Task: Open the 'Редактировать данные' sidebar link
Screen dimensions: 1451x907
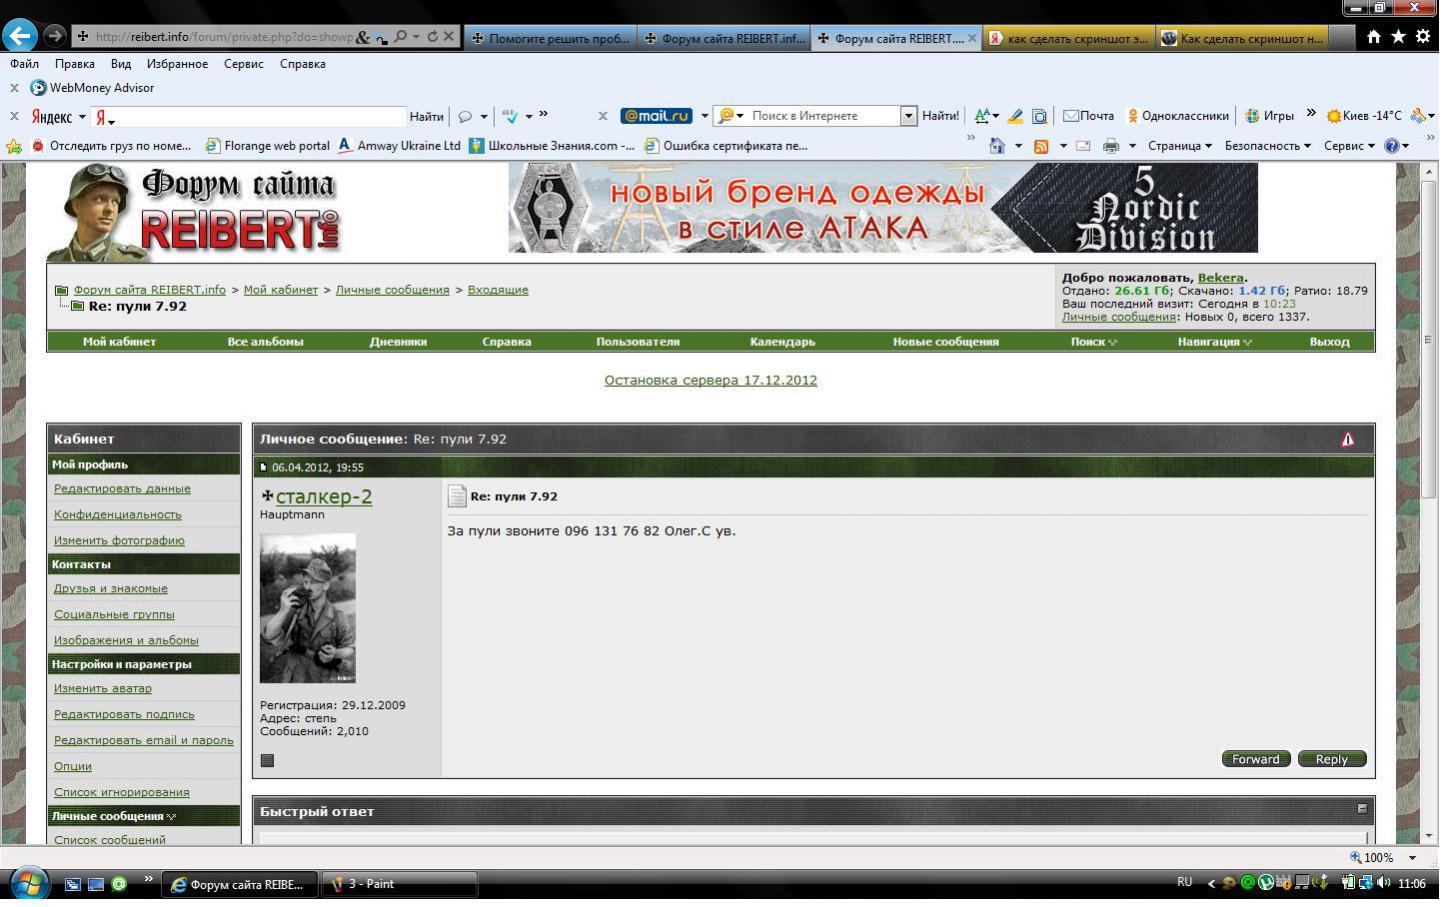Action: tap(122, 489)
